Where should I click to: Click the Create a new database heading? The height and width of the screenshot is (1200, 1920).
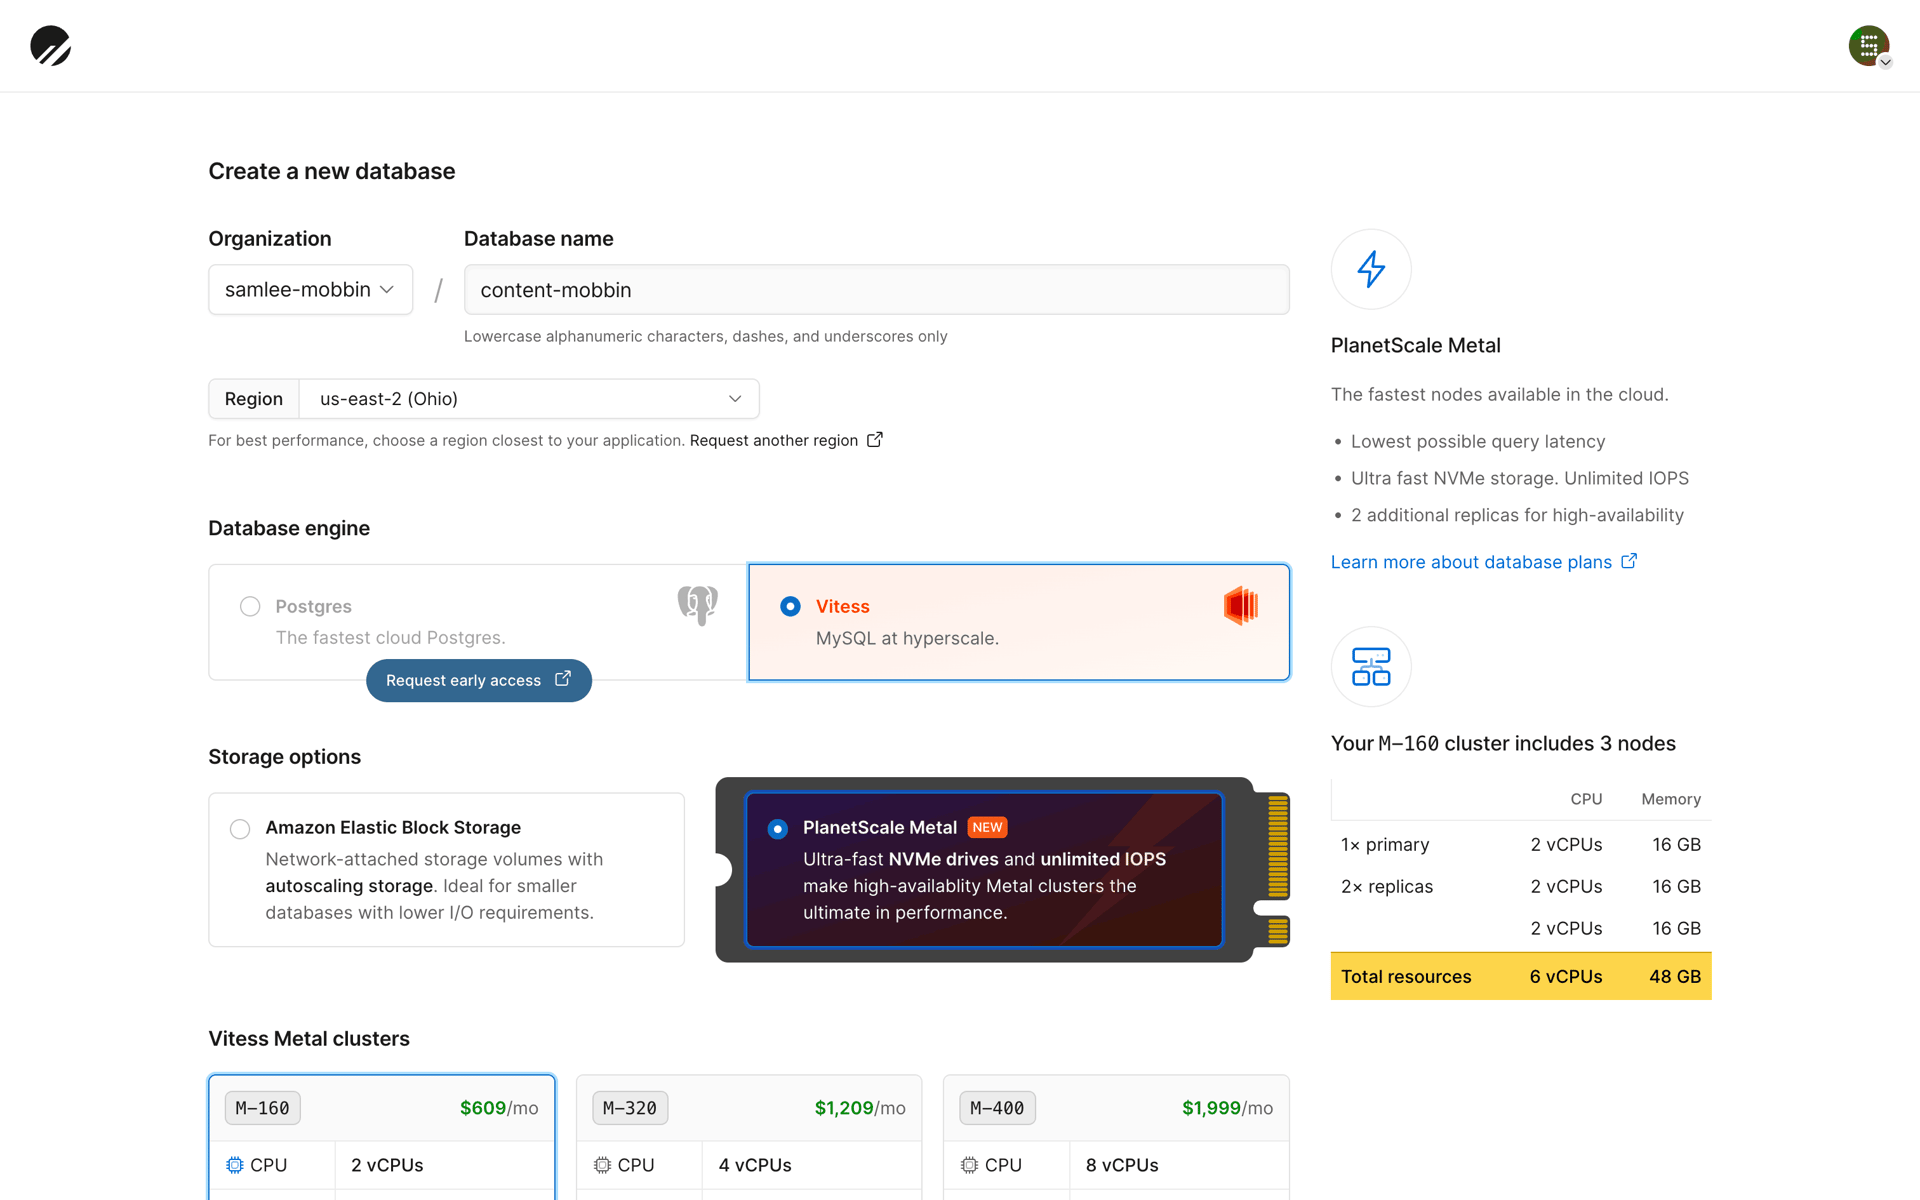click(x=332, y=171)
